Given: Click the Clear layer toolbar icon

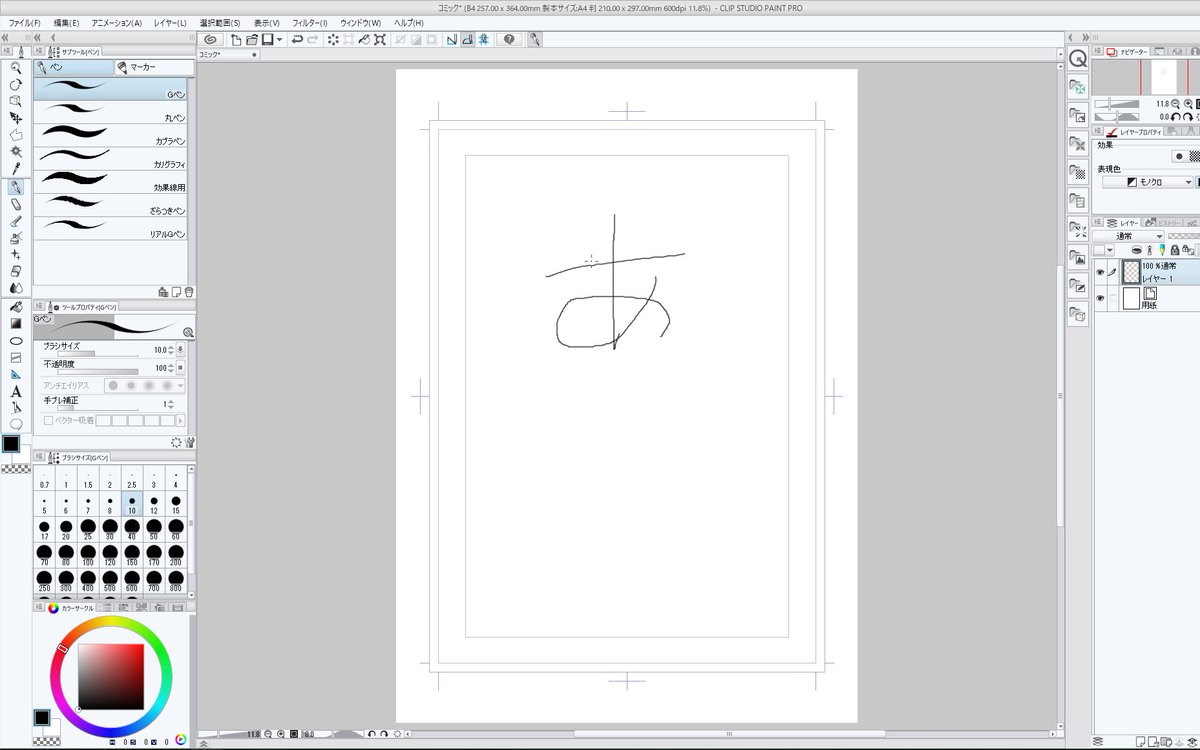Looking at the screenshot, I should pos(333,39).
